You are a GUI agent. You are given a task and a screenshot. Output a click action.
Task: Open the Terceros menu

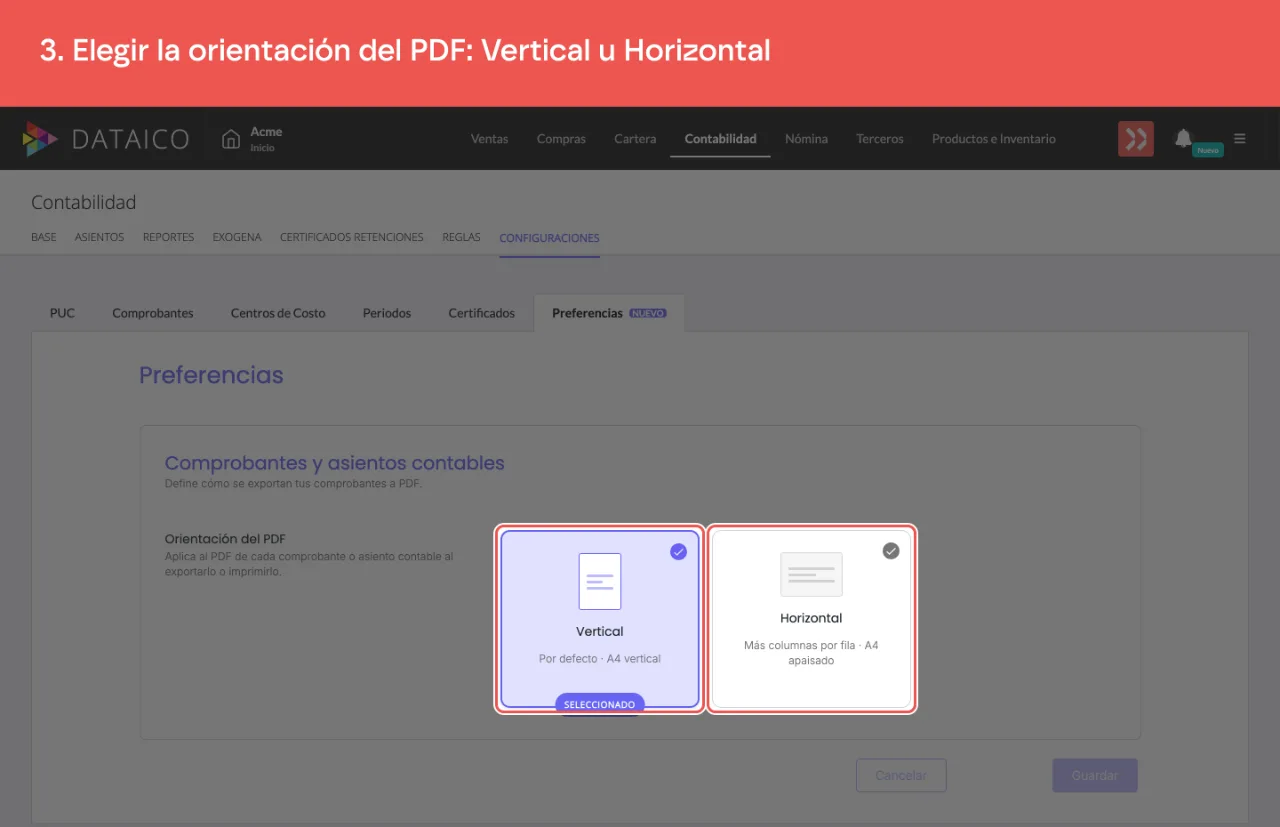click(x=880, y=139)
